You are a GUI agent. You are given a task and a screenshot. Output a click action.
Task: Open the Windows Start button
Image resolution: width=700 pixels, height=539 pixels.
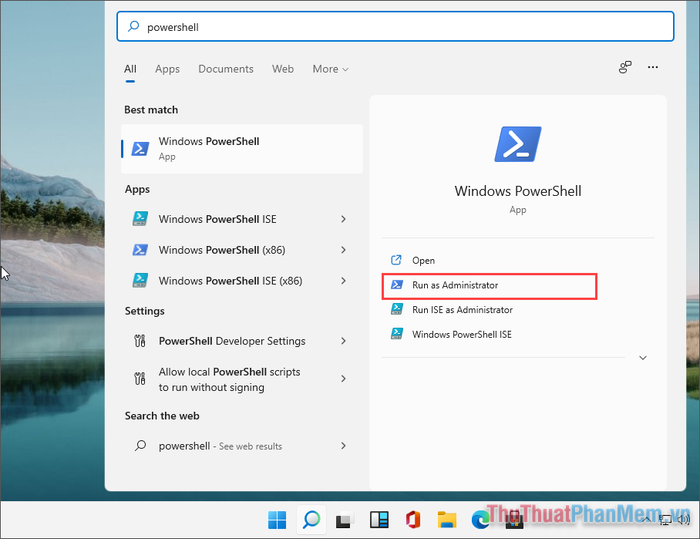[x=277, y=520]
